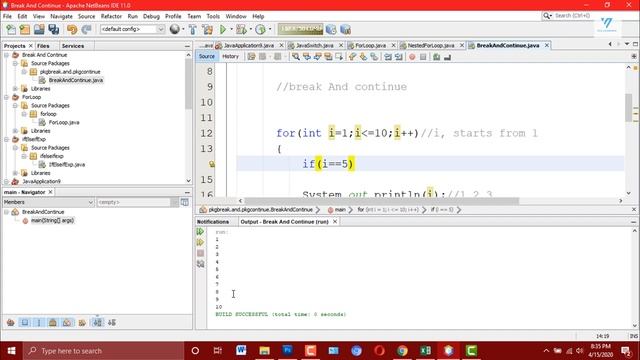Select main(String[] args) in Navigator
Viewport: 640px width, 360px height.
coord(52,220)
